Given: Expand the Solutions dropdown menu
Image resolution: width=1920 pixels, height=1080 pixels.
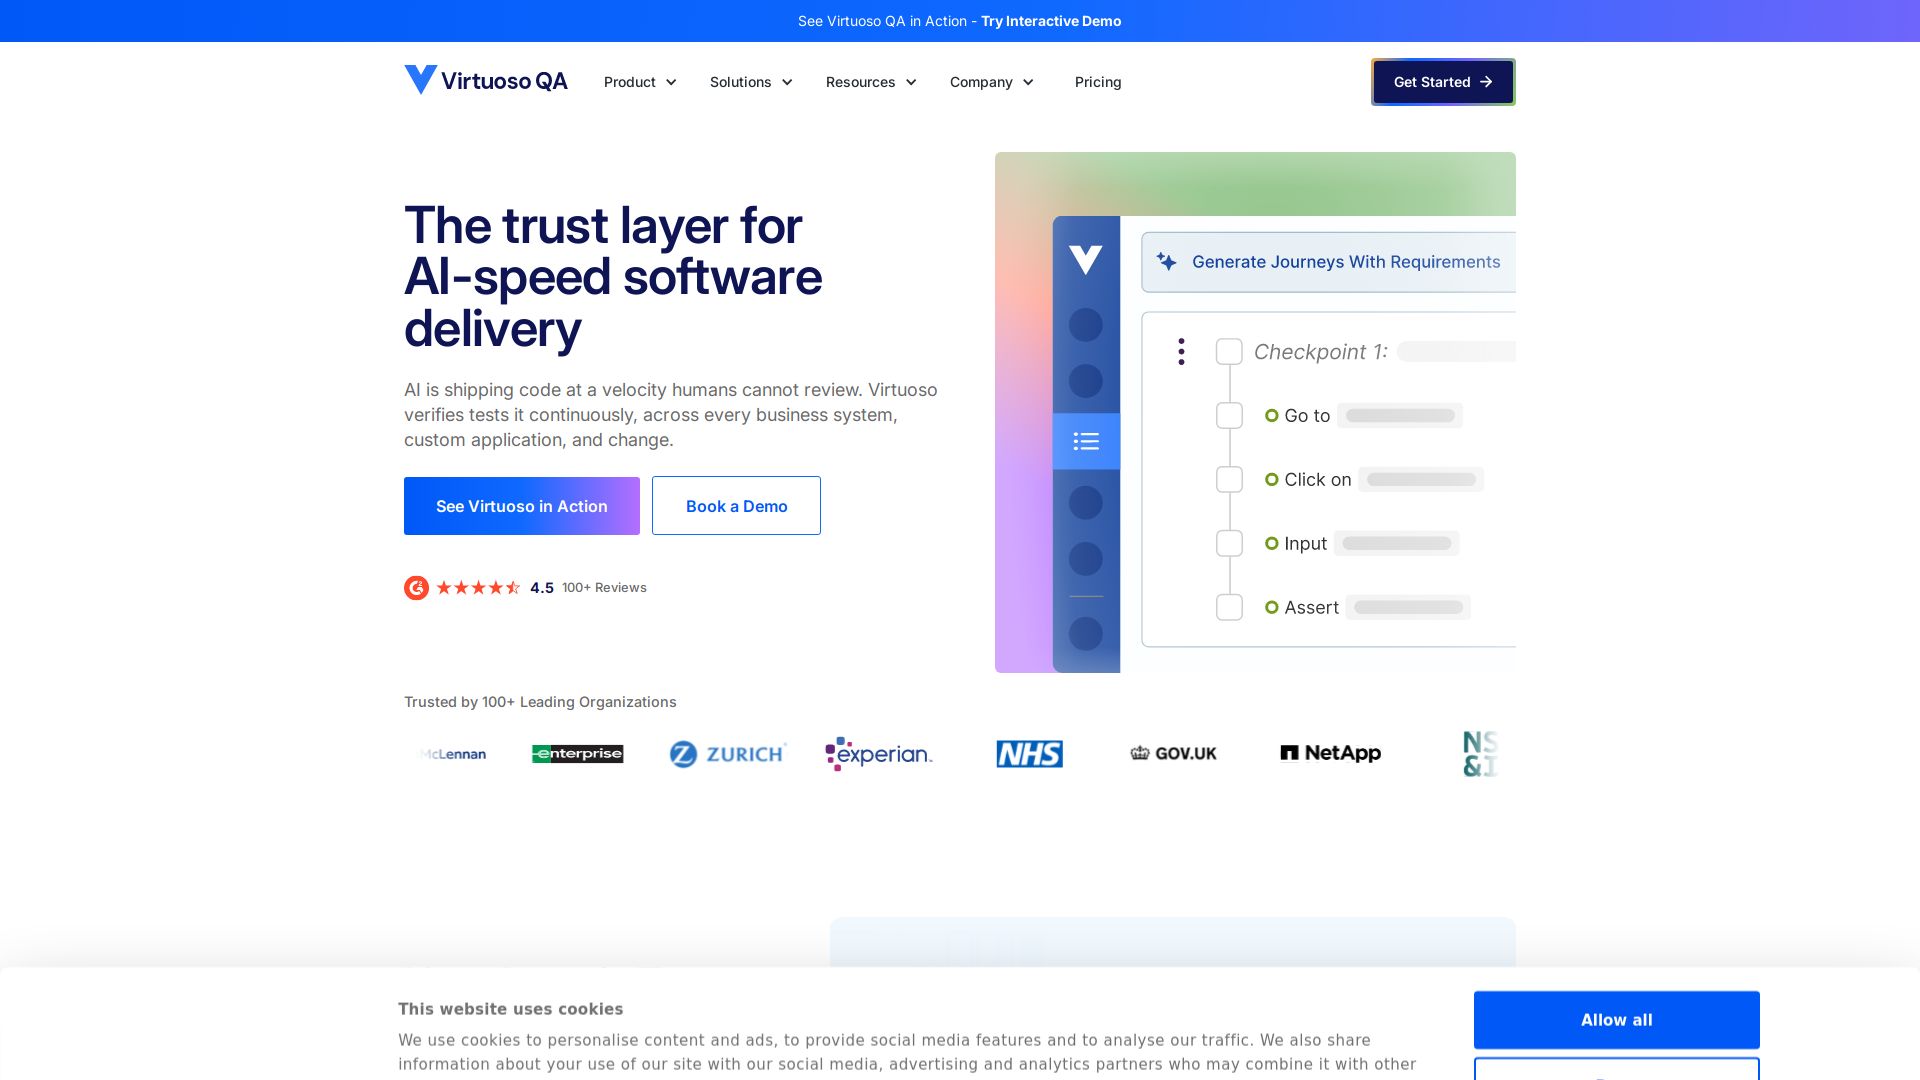Looking at the screenshot, I should 751,82.
